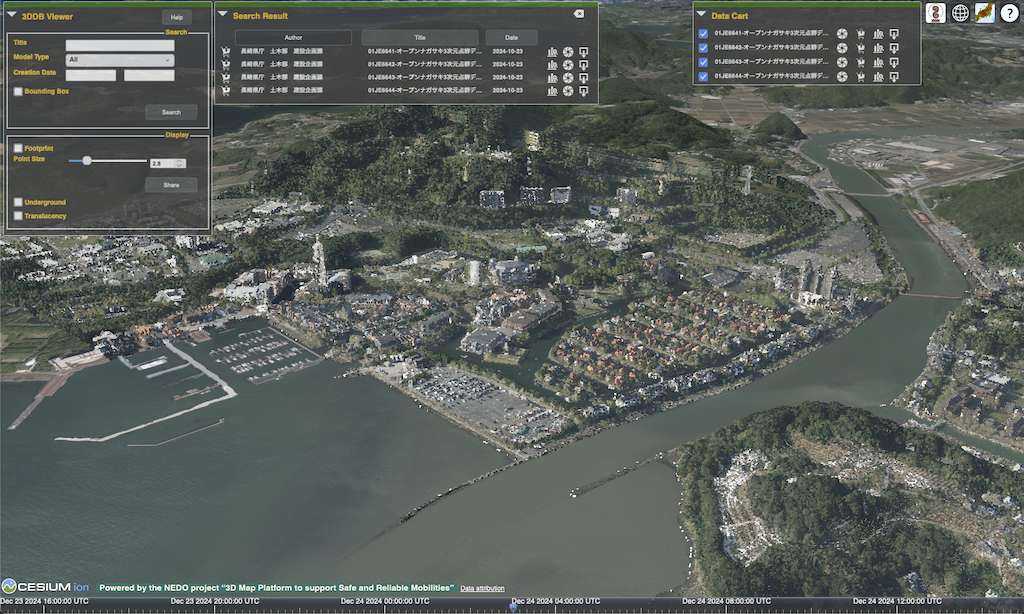Open chart icon of 01JE6644 in Data Cart
Screen dimensions: 1024x614
[878, 76]
